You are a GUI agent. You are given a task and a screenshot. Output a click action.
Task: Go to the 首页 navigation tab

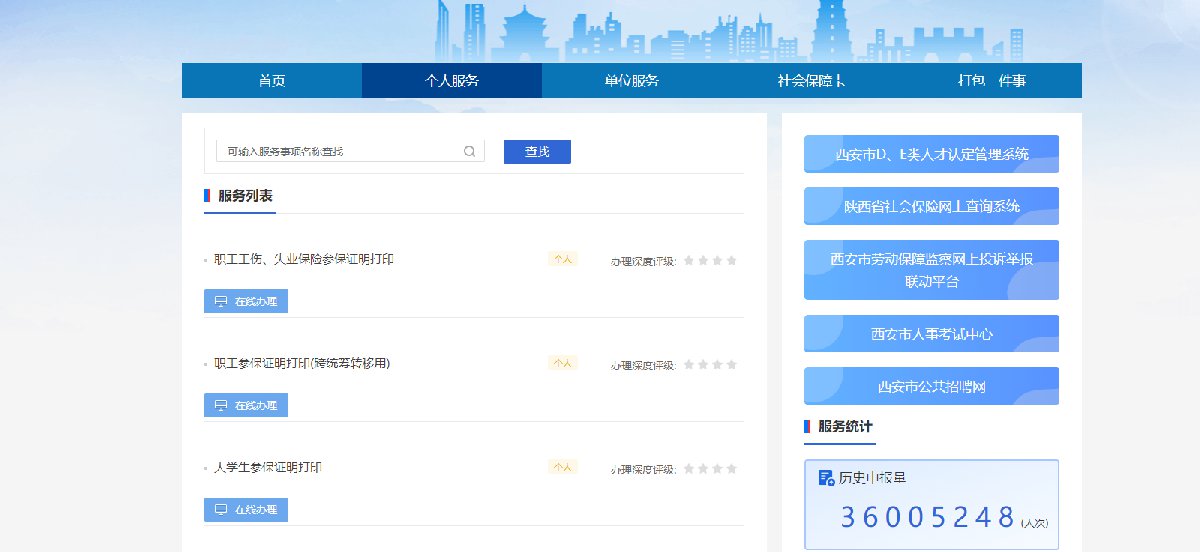point(272,81)
